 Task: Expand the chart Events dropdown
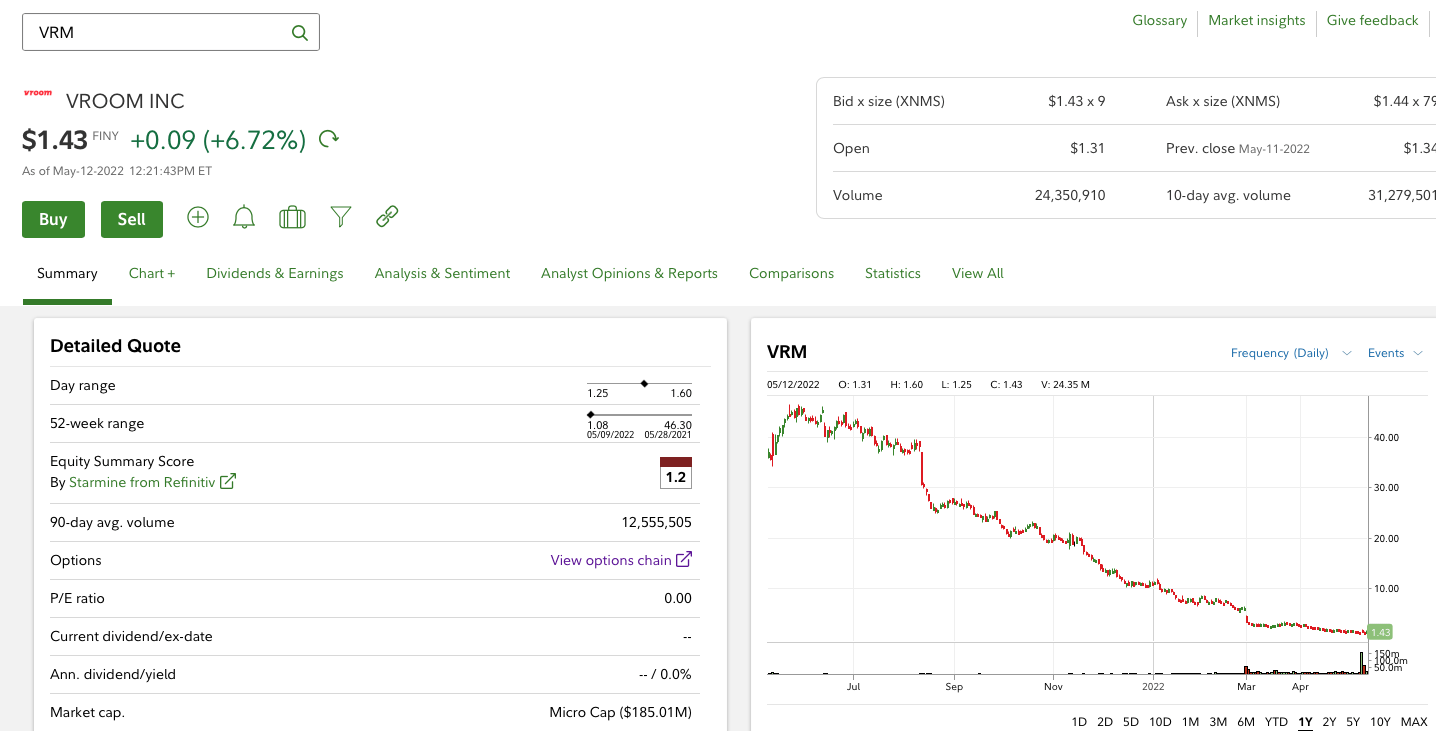[1395, 353]
